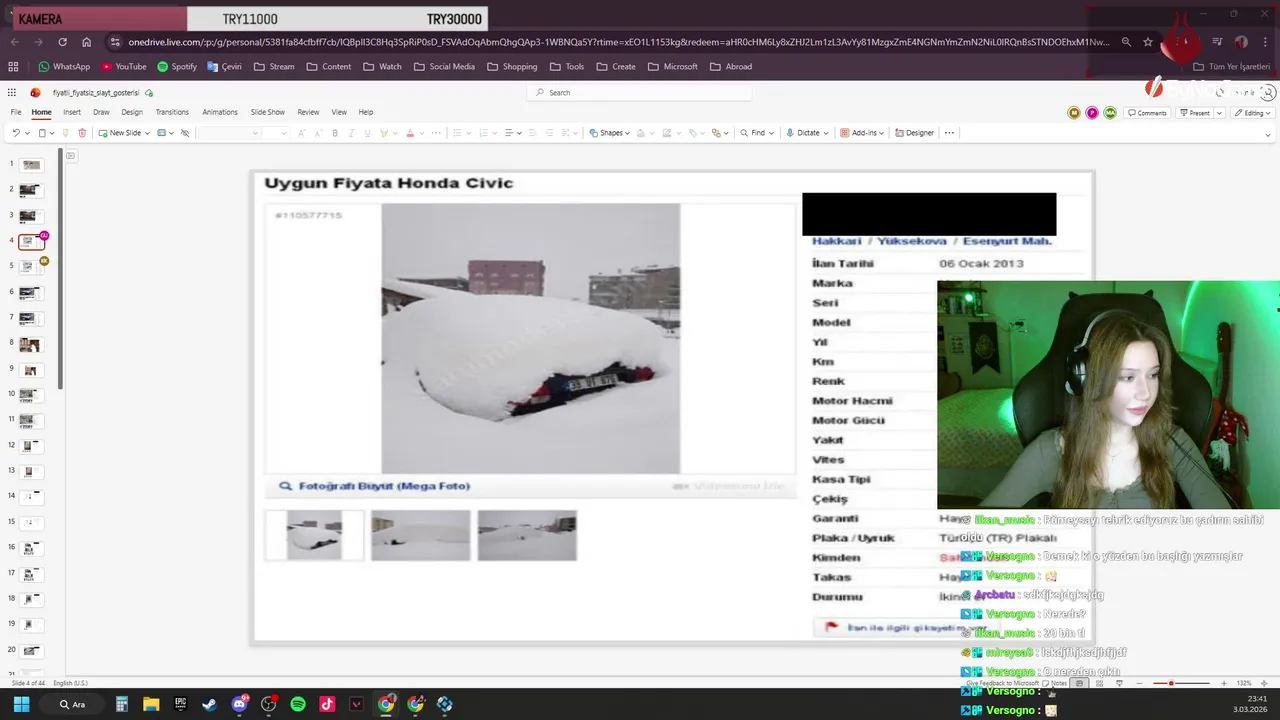The image size is (1280, 720).
Task: Click the TikTok icon in taskbar
Action: coord(327,704)
